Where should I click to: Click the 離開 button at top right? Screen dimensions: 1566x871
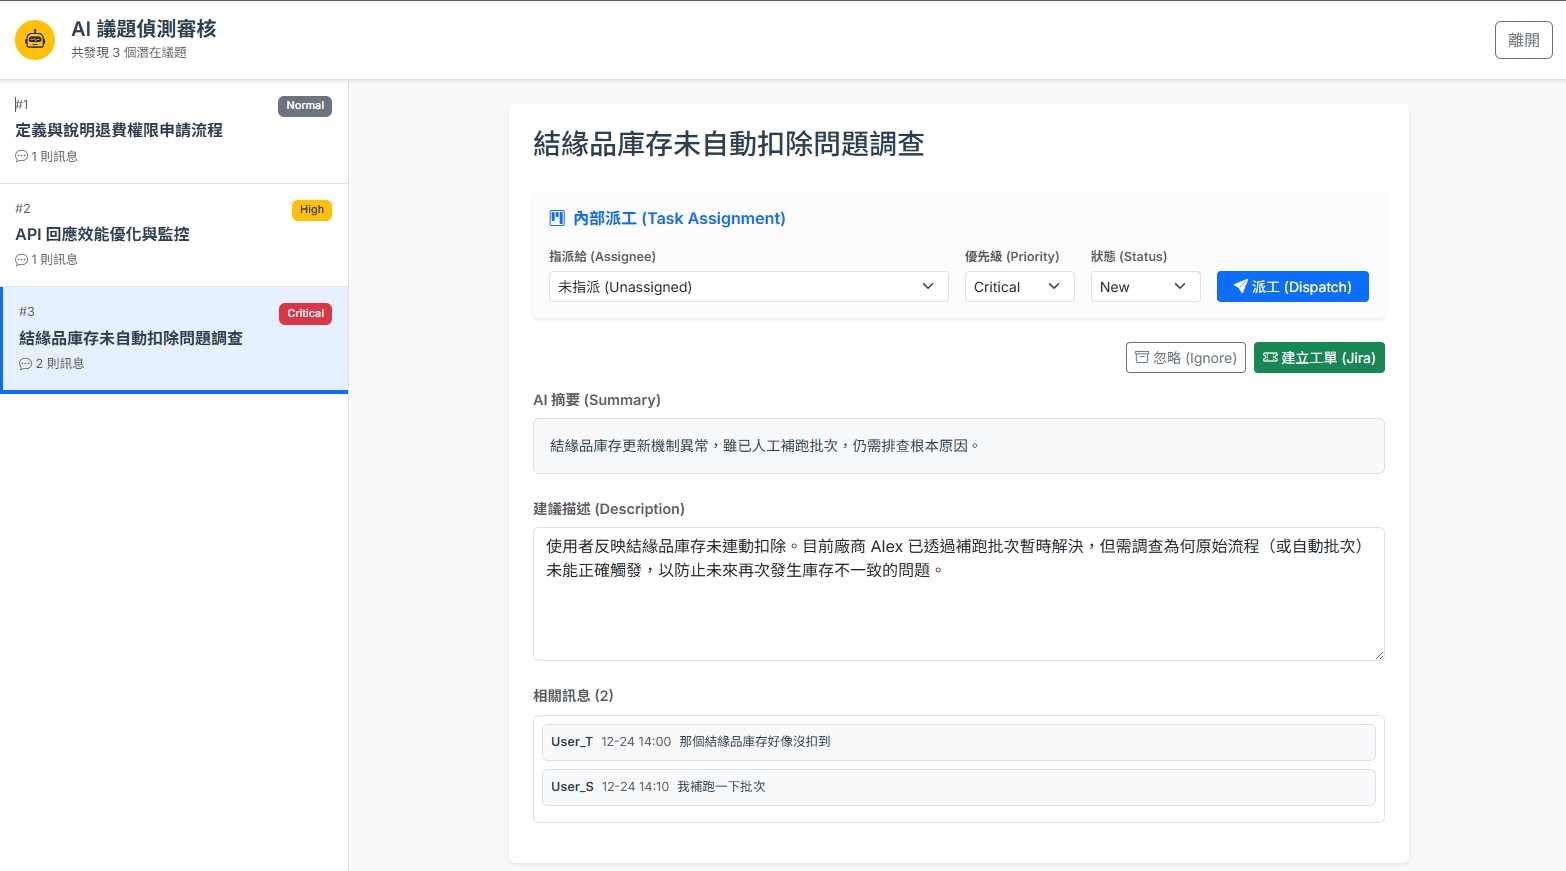click(1522, 40)
